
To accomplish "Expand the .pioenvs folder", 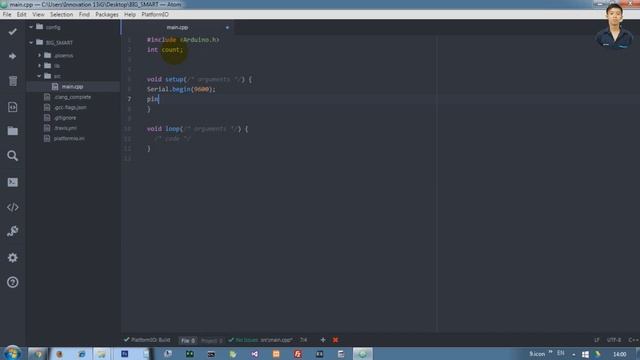I will (x=40, y=55).
